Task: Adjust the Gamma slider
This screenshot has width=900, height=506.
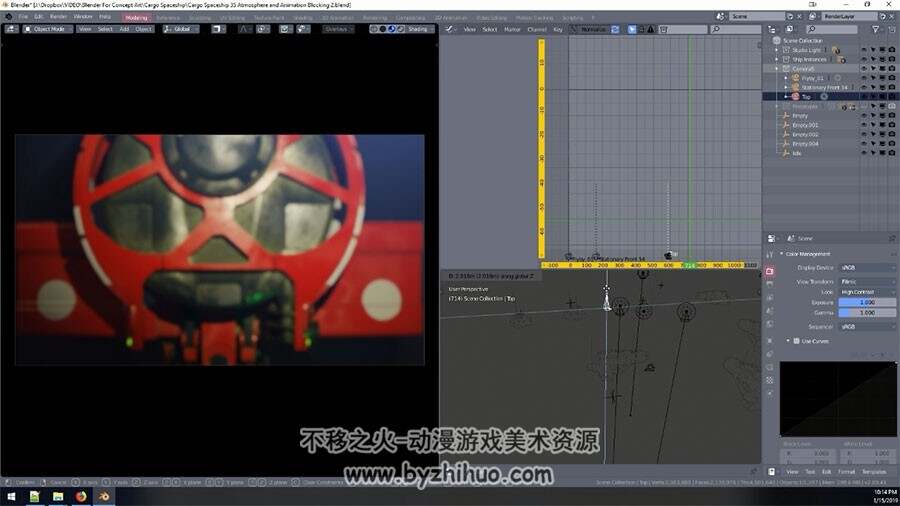Action: click(867, 313)
